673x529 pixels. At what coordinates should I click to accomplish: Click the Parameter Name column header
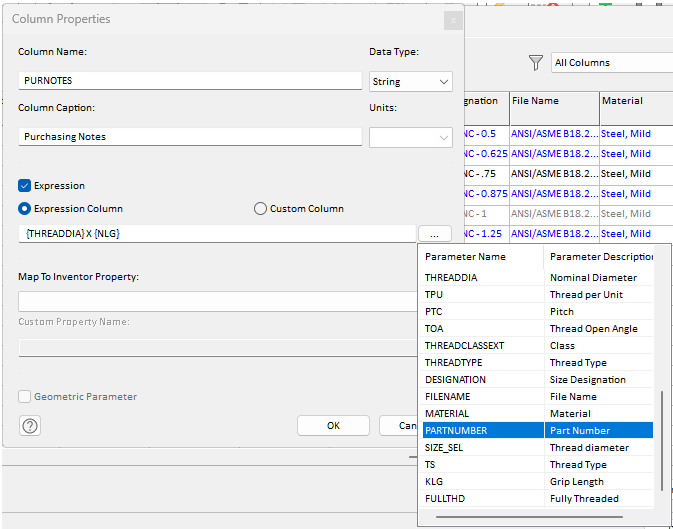[483, 257]
